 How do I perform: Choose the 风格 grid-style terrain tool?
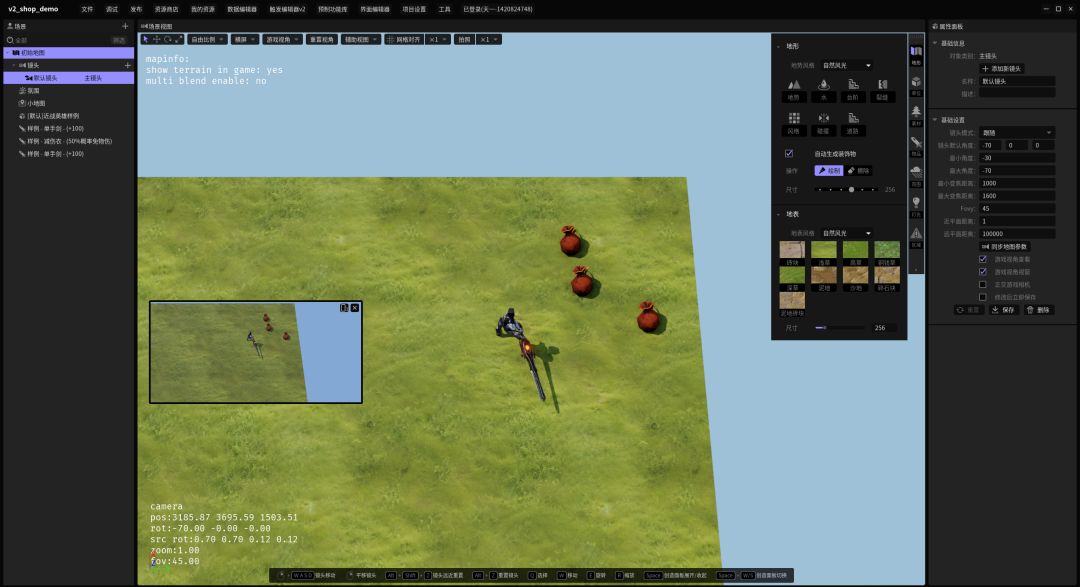793,123
